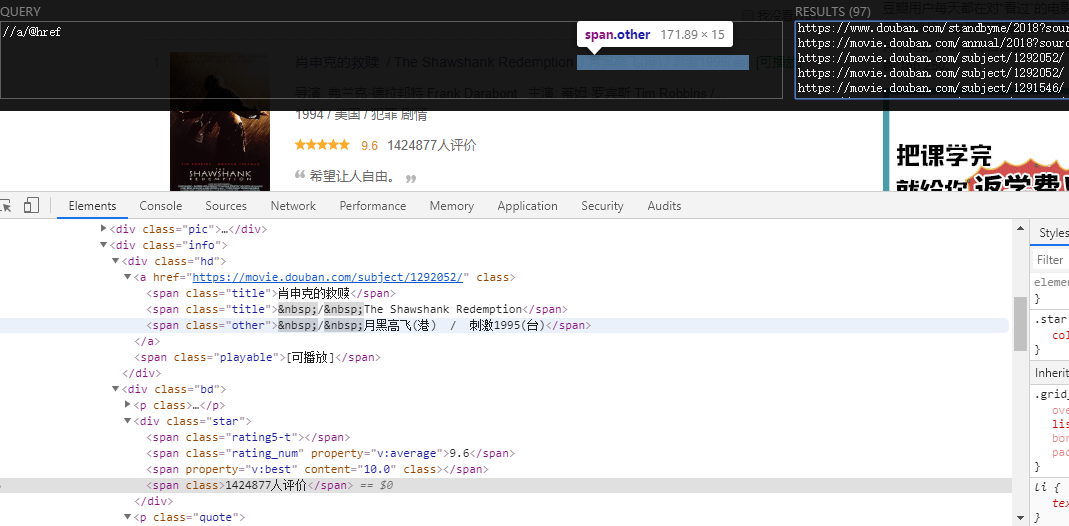Select the span title 肖申克的救赎 row
Screen dimensions: 1069x526
pyautogui.click(x=271, y=293)
